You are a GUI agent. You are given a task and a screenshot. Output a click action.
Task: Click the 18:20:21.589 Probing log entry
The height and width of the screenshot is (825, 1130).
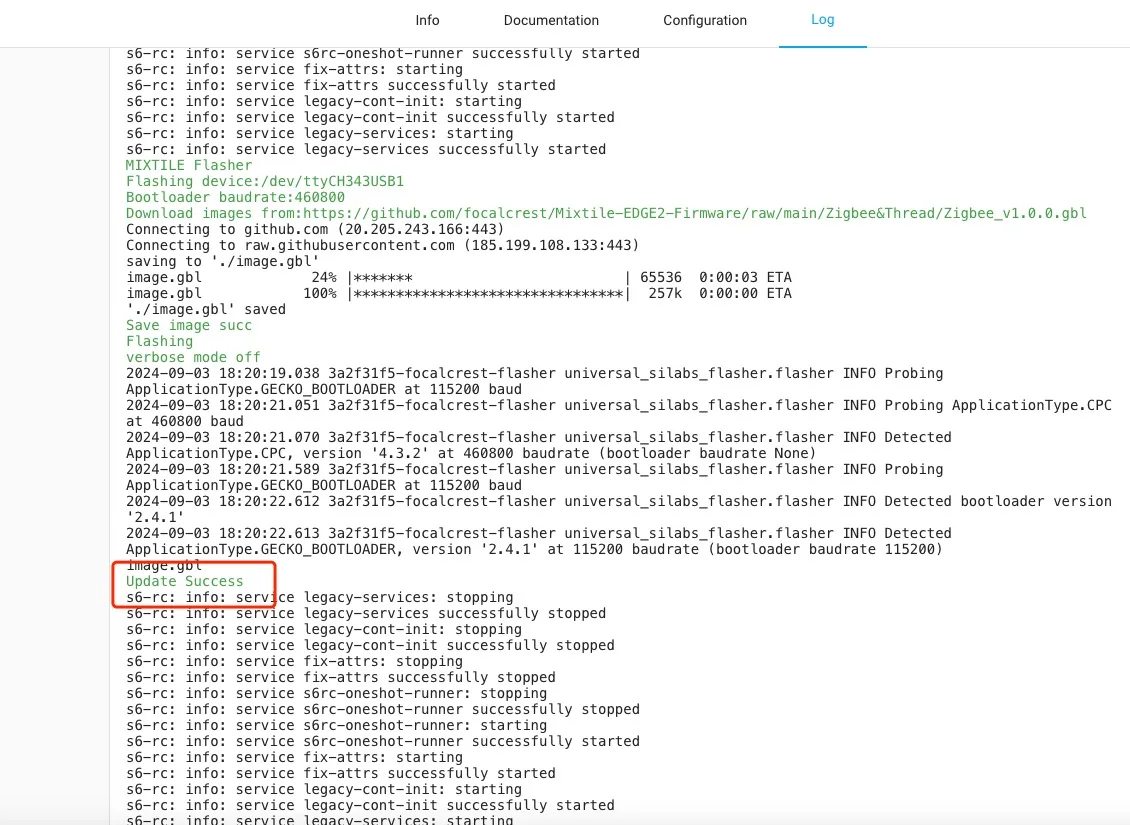pos(534,477)
